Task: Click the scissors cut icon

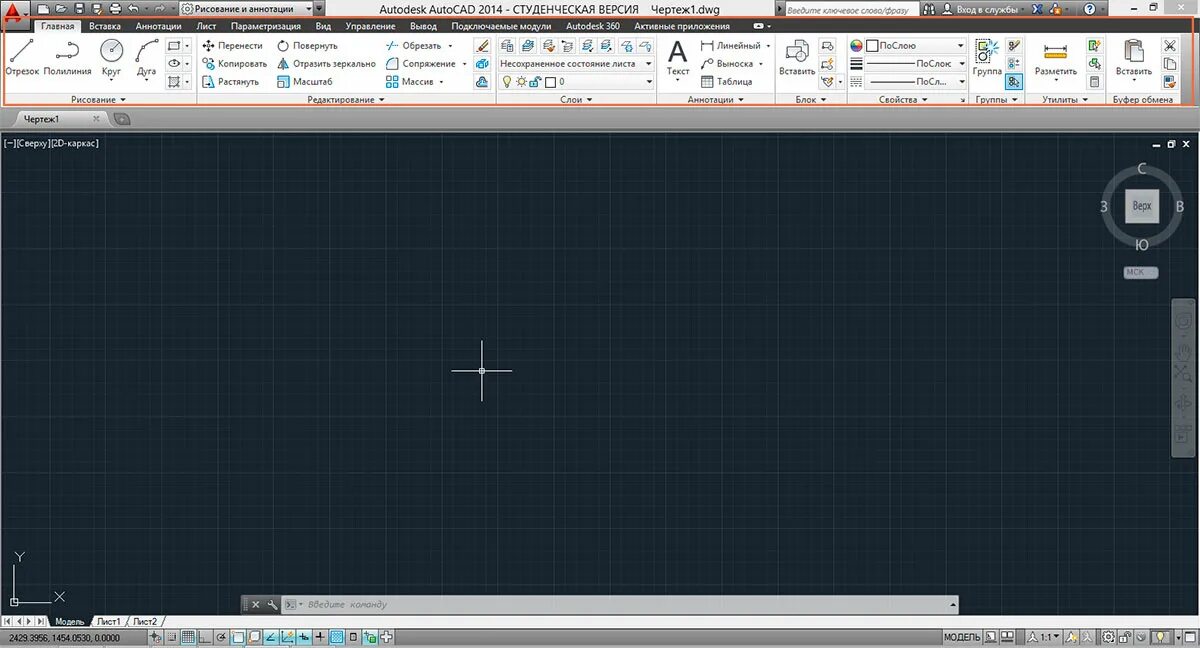Action: click(1170, 46)
